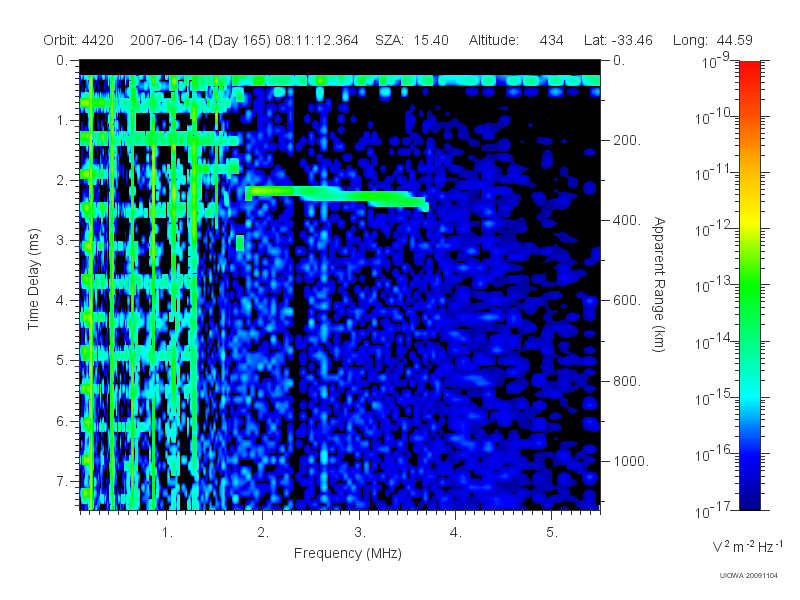
Task: Click the 'Long: 44.59' header text
Action: [712, 40]
